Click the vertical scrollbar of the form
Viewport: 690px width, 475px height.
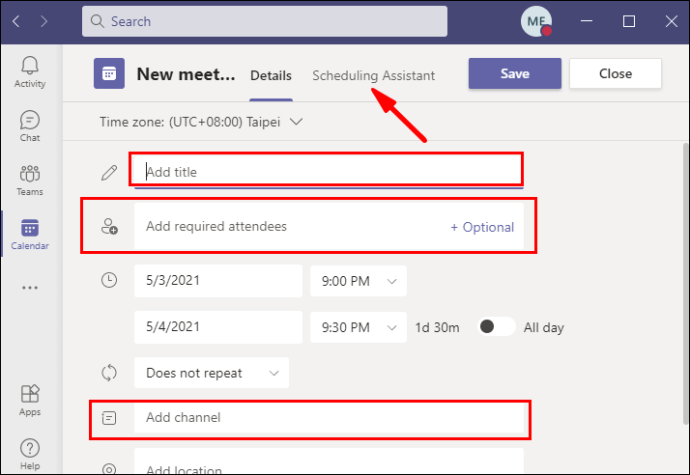(686, 284)
